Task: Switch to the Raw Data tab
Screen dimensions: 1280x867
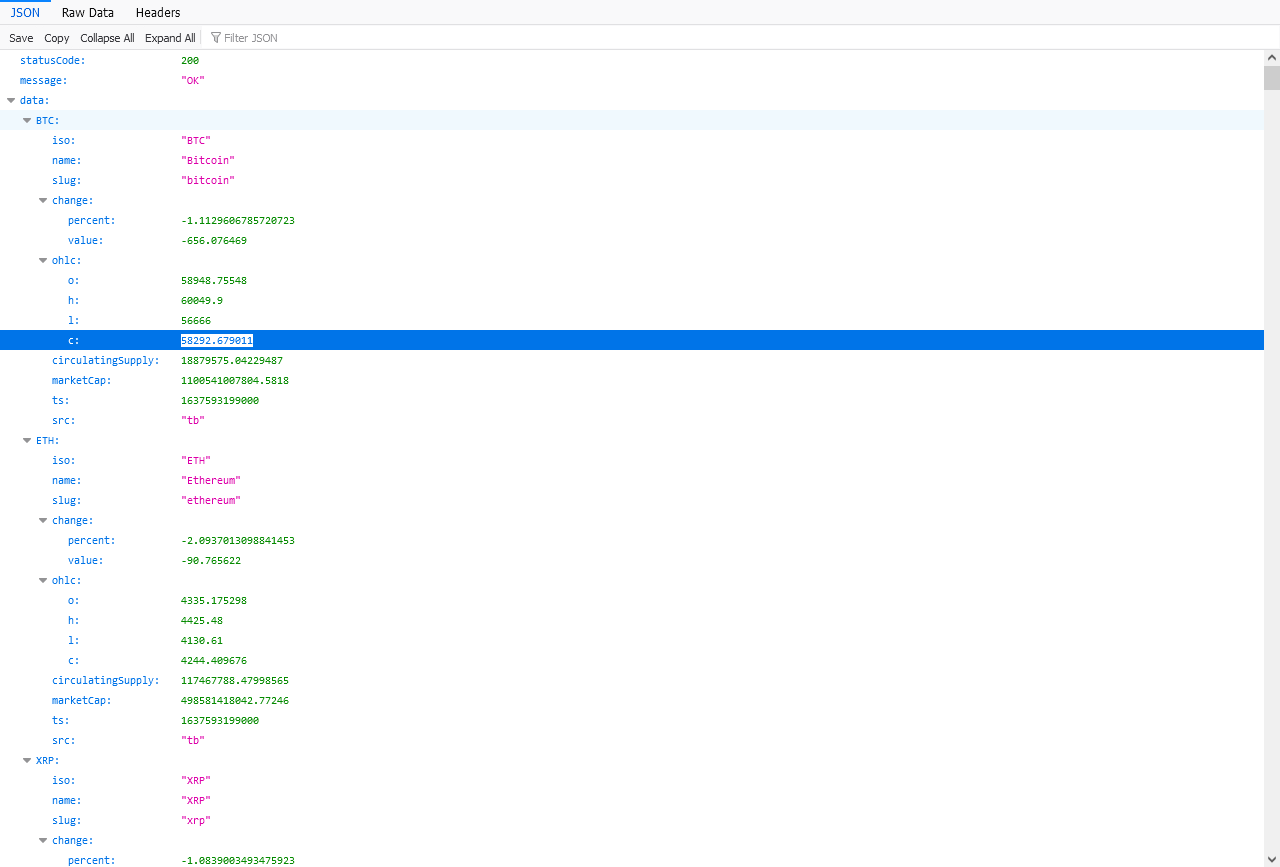Action: click(88, 13)
